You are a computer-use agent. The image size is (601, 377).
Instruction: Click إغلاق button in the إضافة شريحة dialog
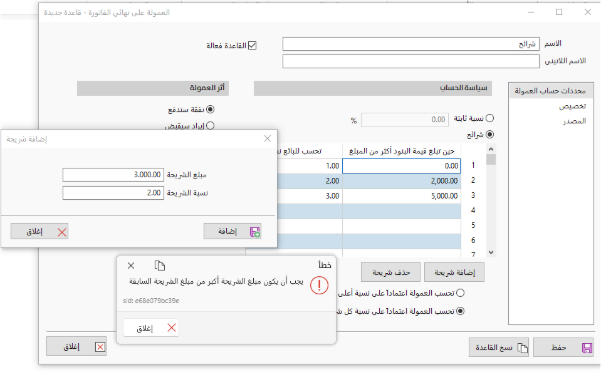tap(39, 231)
